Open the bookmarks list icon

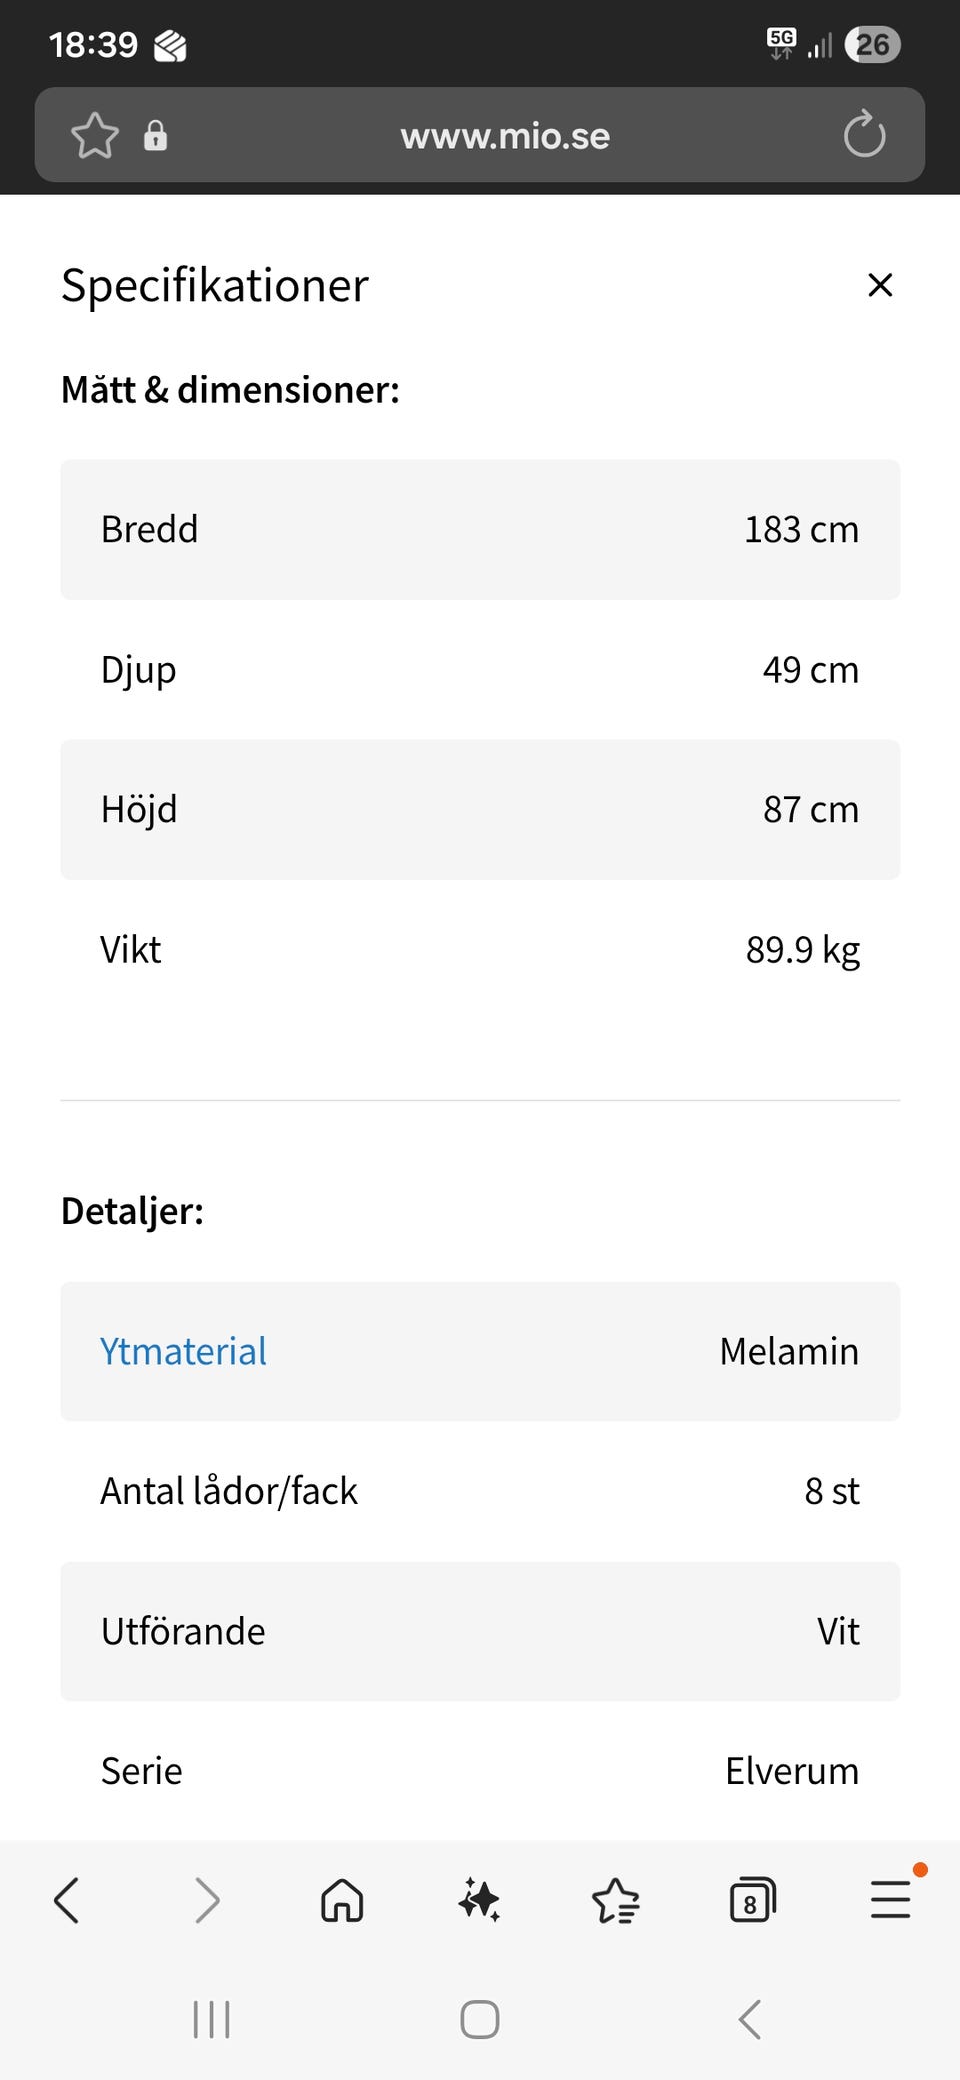pos(616,1900)
